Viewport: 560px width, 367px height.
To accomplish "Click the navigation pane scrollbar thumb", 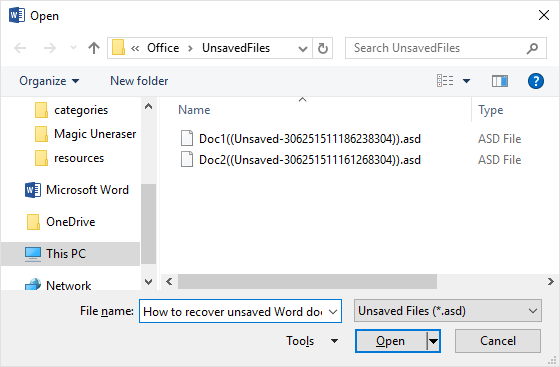I will (149, 224).
